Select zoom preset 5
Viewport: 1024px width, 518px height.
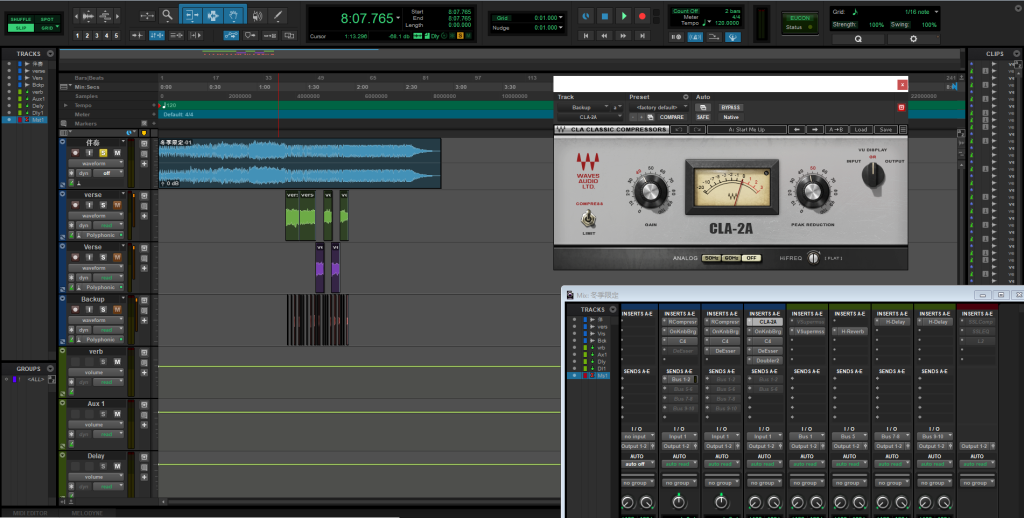pos(116,36)
